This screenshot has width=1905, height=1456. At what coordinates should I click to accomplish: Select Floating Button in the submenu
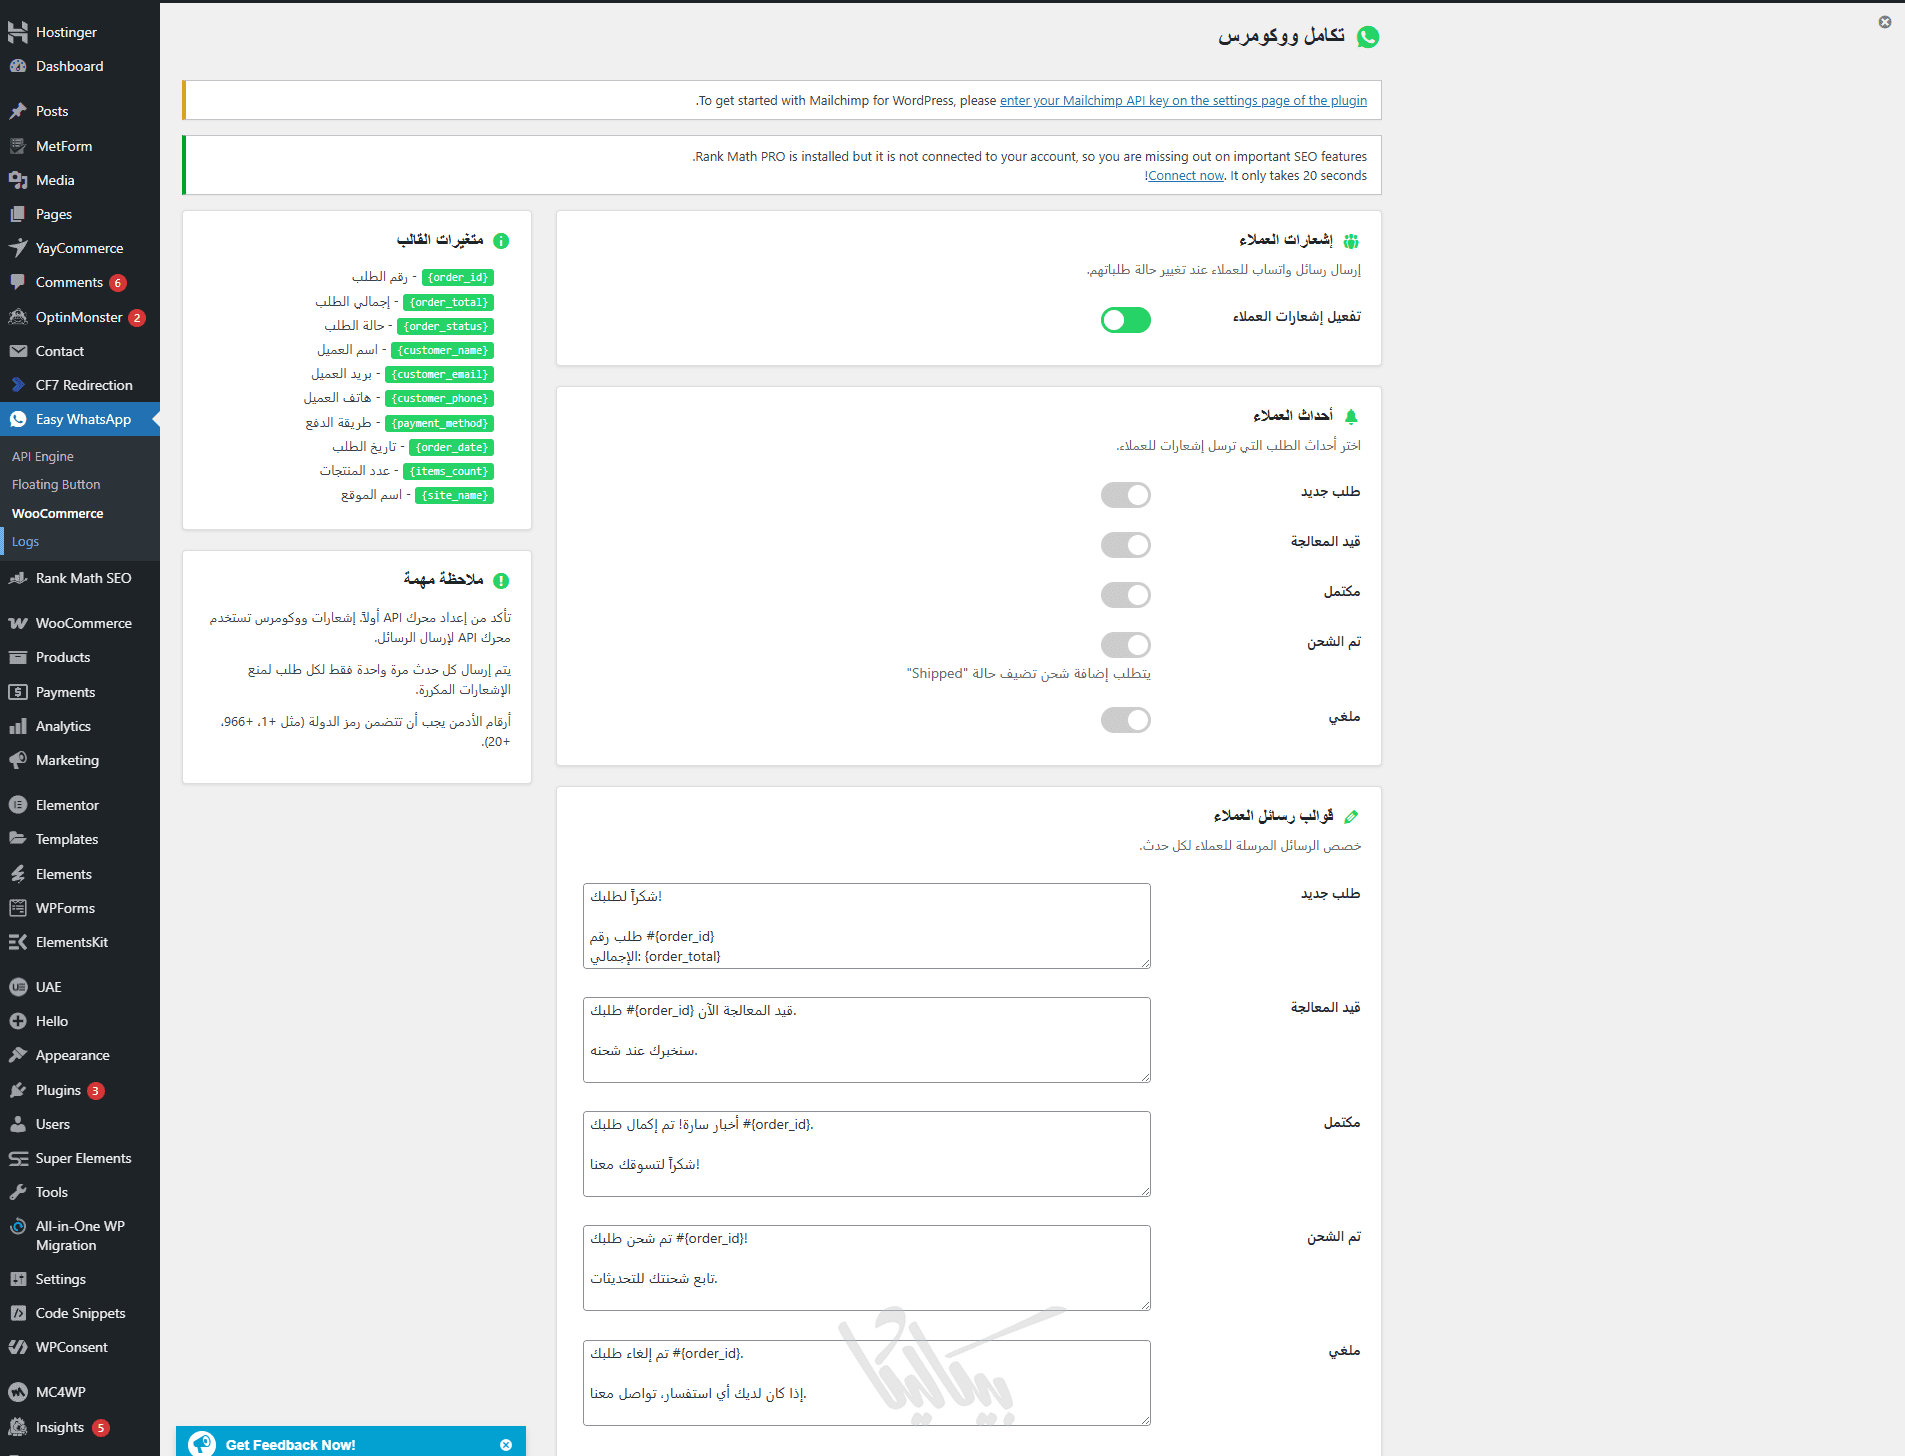[x=56, y=484]
